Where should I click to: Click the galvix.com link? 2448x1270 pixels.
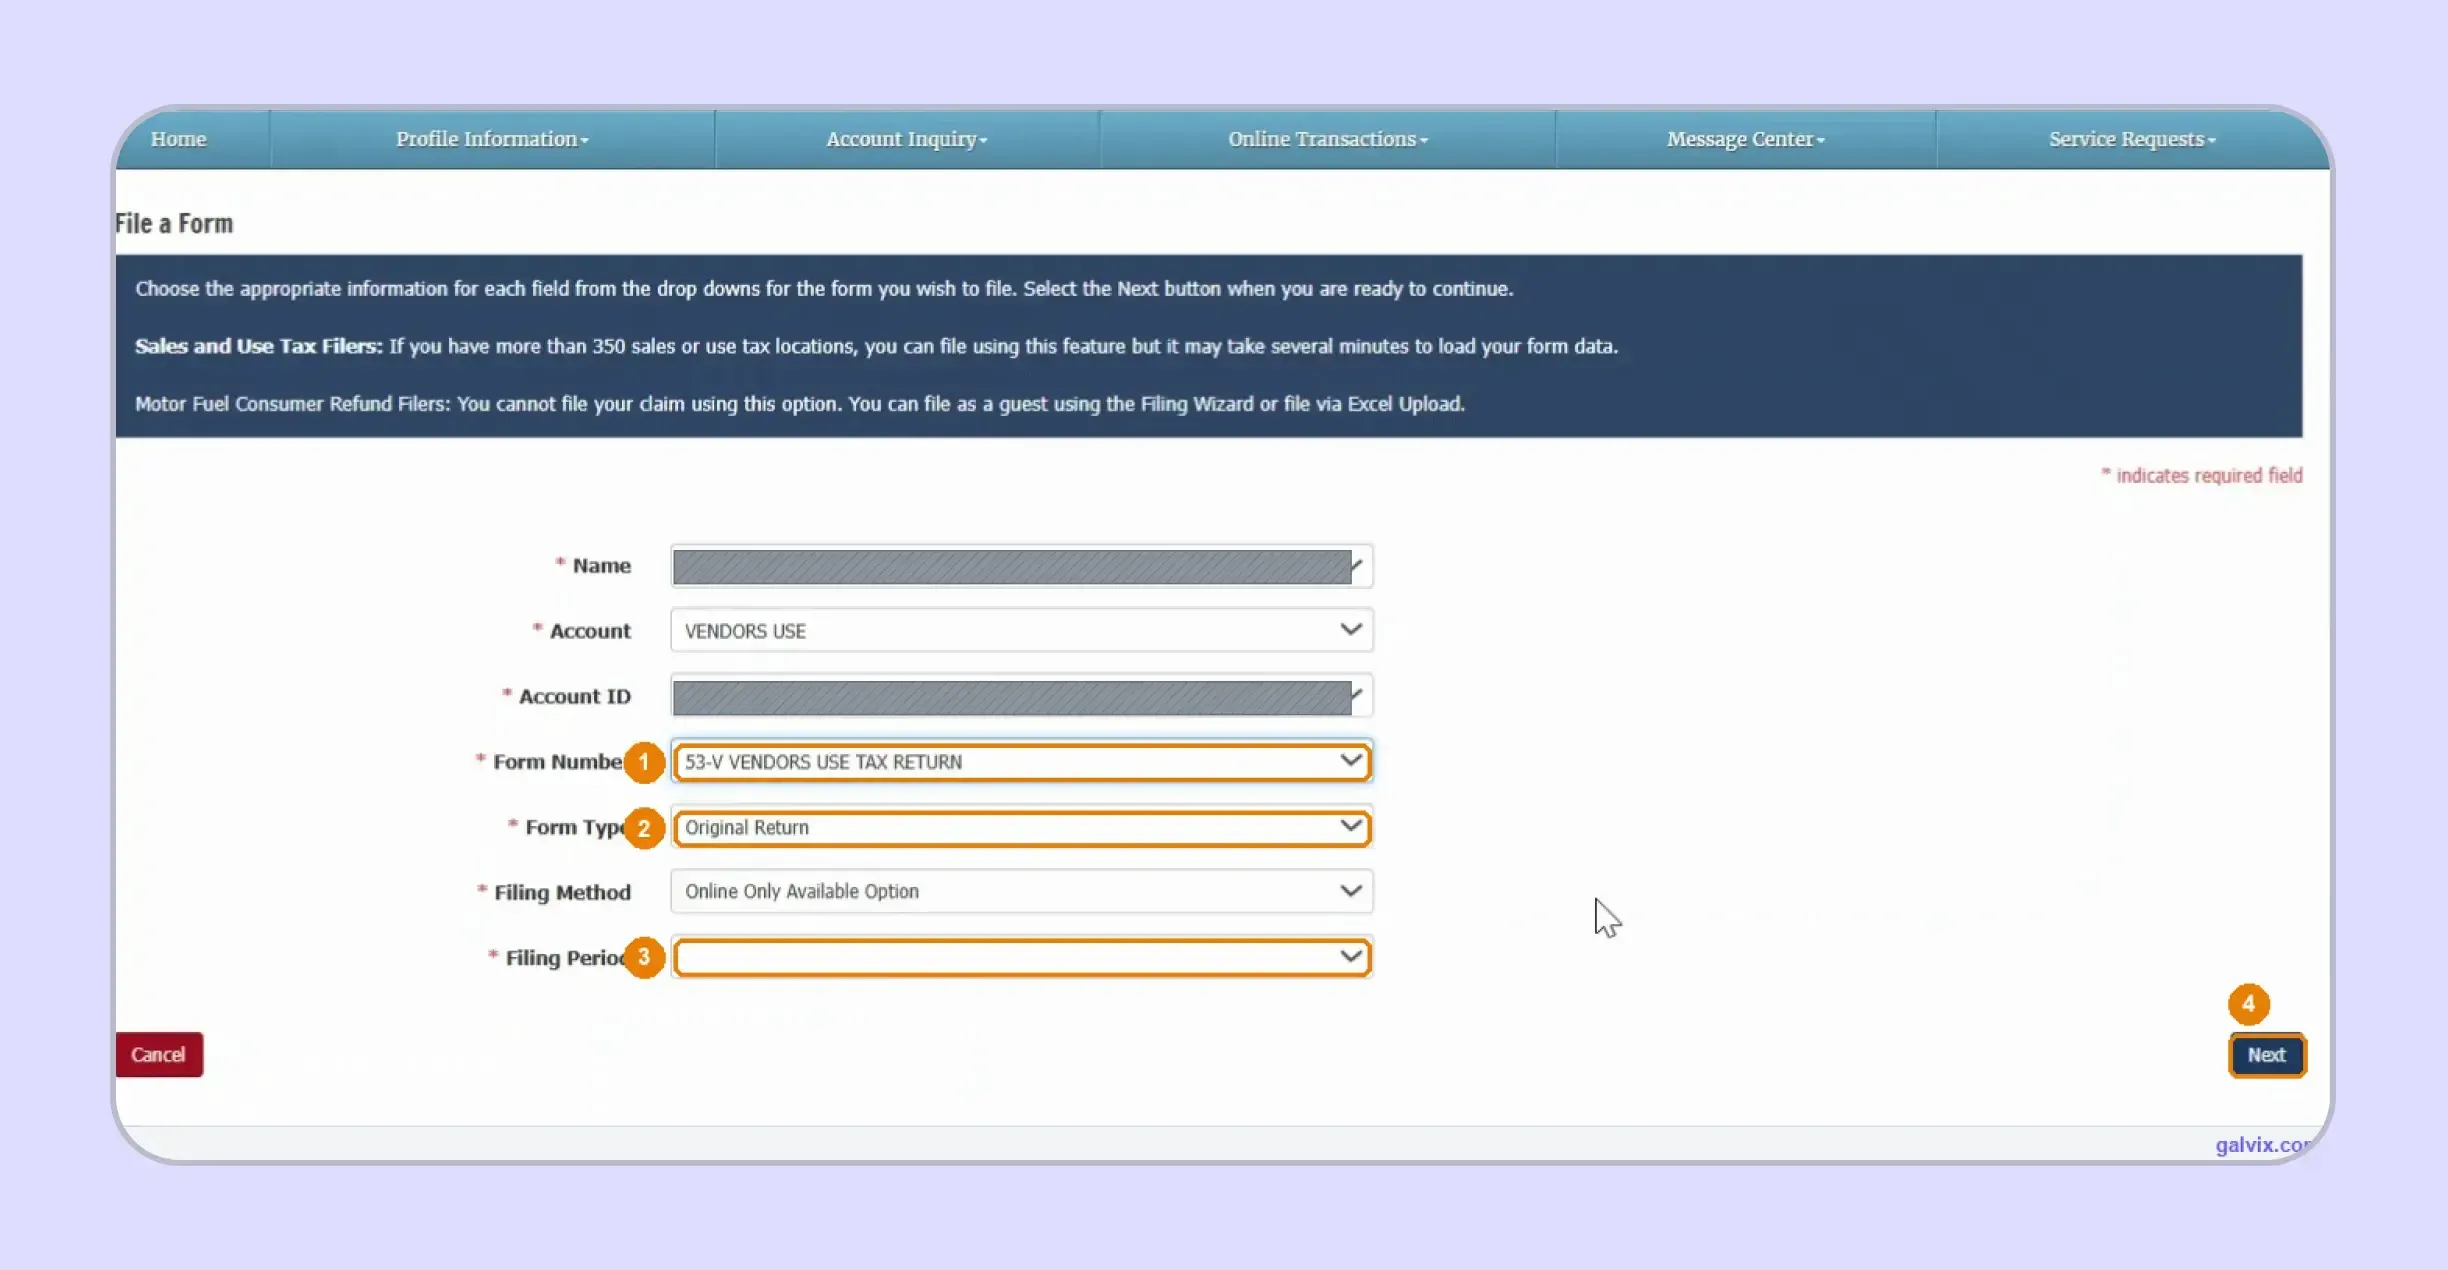click(2263, 1145)
